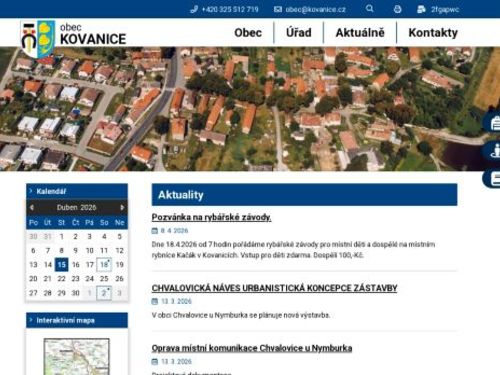Open the Interaktivní mapa panel header
Viewport: 500px width, 375px height.
pos(77,320)
